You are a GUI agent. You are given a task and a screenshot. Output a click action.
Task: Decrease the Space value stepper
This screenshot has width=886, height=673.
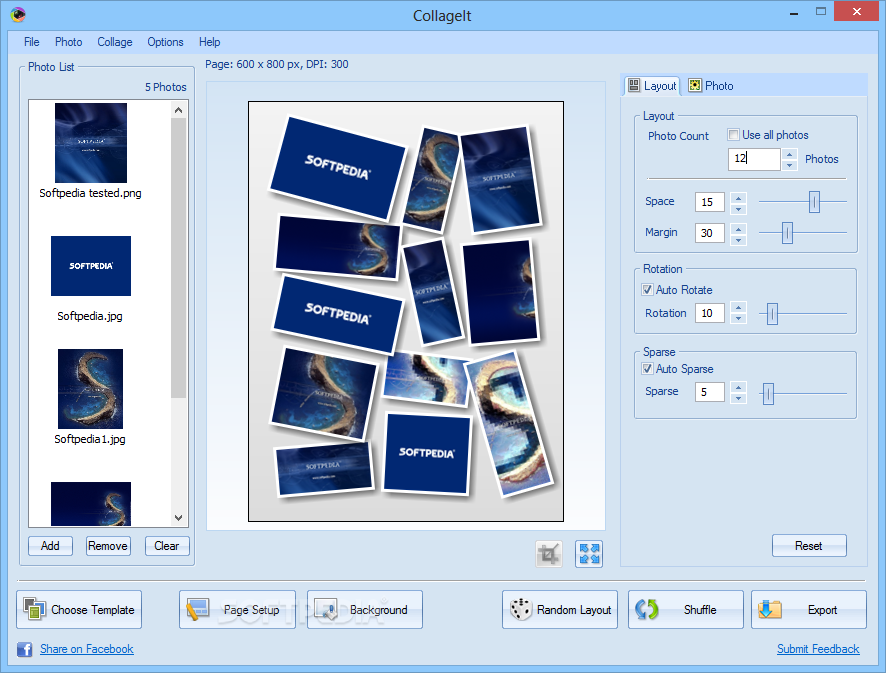coord(739,209)
